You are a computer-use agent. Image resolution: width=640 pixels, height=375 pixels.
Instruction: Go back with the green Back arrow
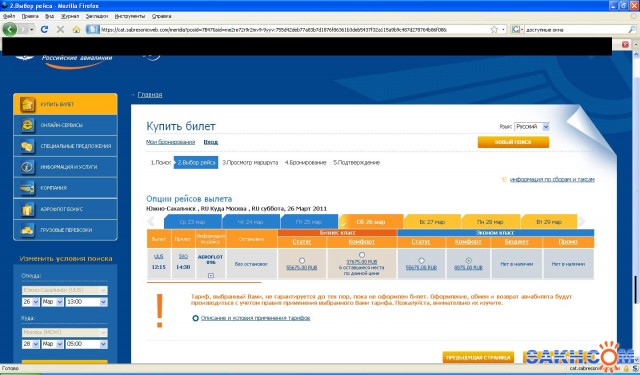(x=10, y=29)
